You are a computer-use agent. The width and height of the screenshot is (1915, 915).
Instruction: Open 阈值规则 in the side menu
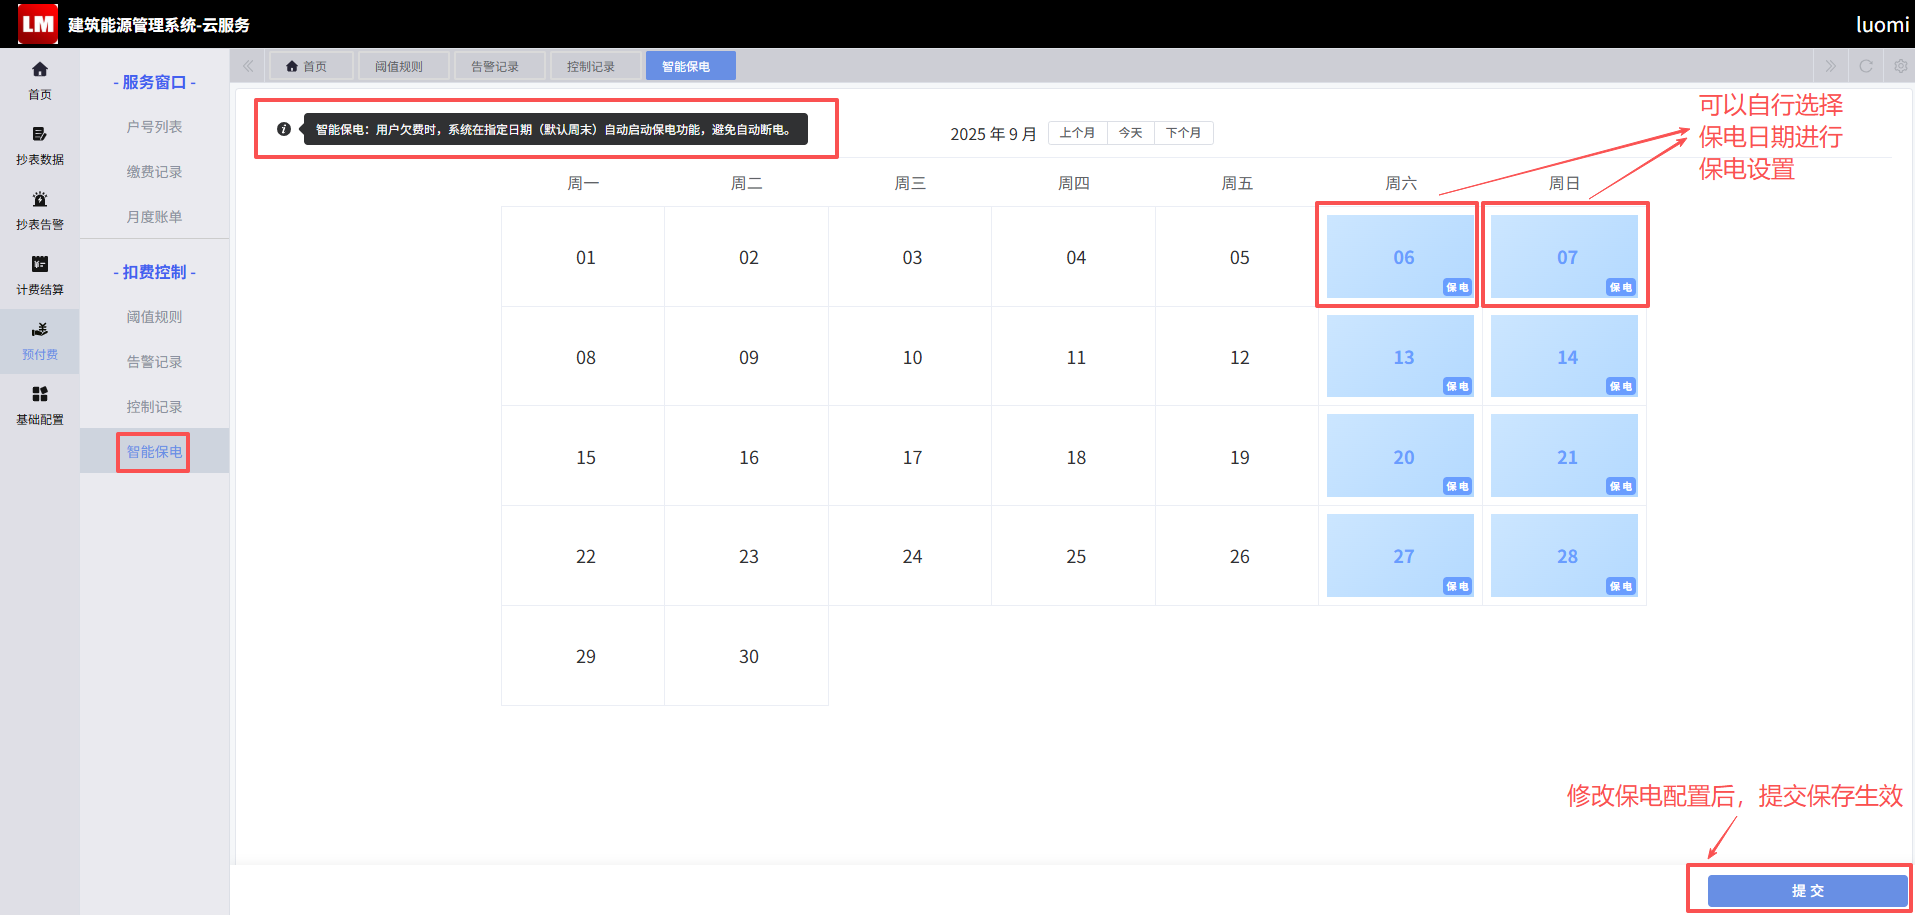coord(154,317)
